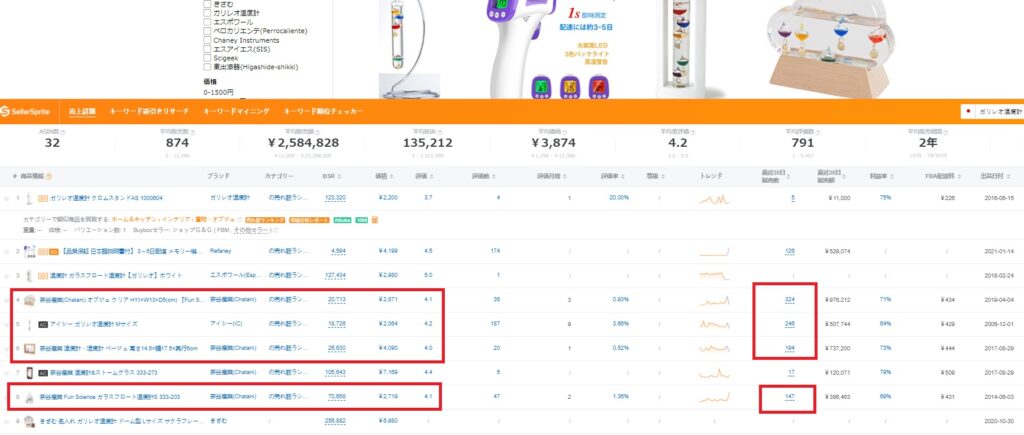Click the orange badge on row 1 title

(x=42, y=198)
